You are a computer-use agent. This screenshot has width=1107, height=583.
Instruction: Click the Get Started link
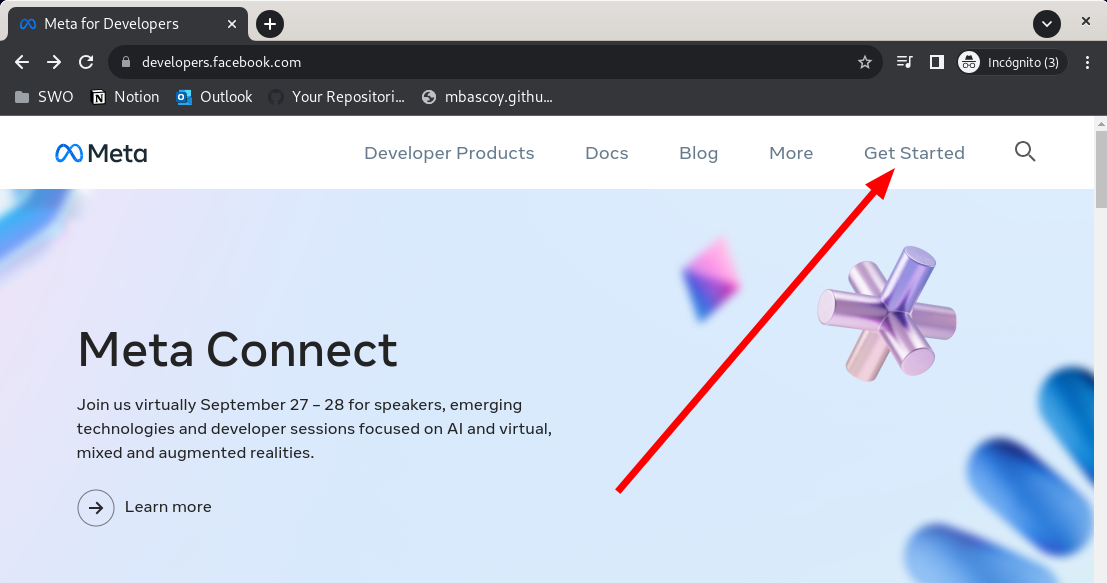(914, 153)
